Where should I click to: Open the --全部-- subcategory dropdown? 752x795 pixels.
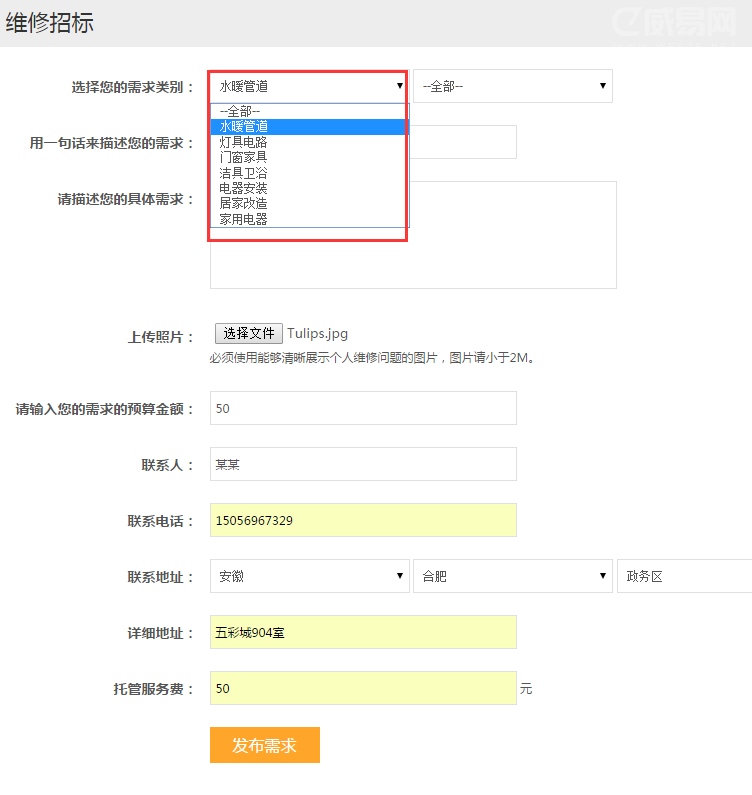click(x=512, y=86)
